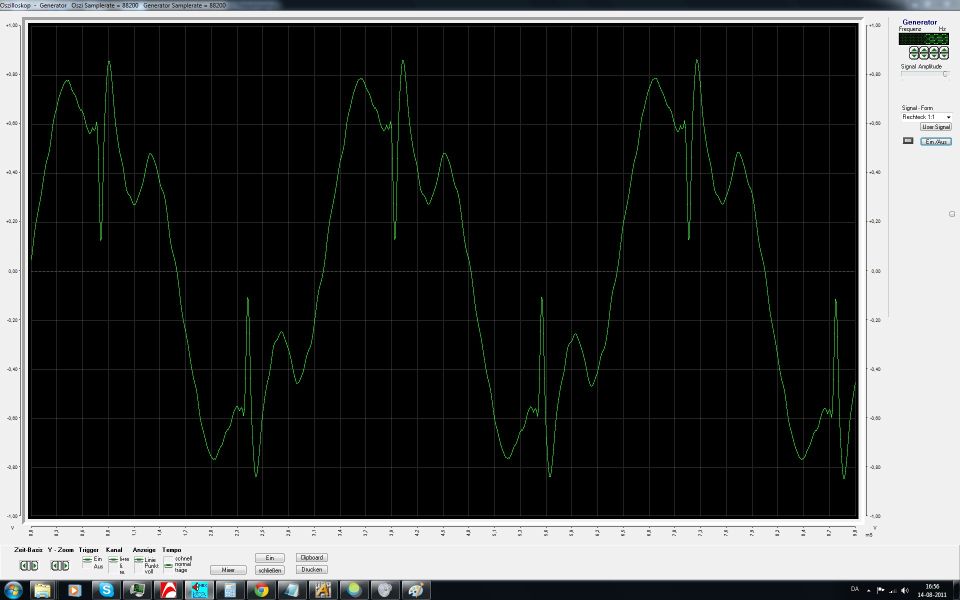Viewport: 960px width, 600px height.
Task: Decrease the first frequency digit stepper
Action: pyautogui.click(x=914, y=56)
